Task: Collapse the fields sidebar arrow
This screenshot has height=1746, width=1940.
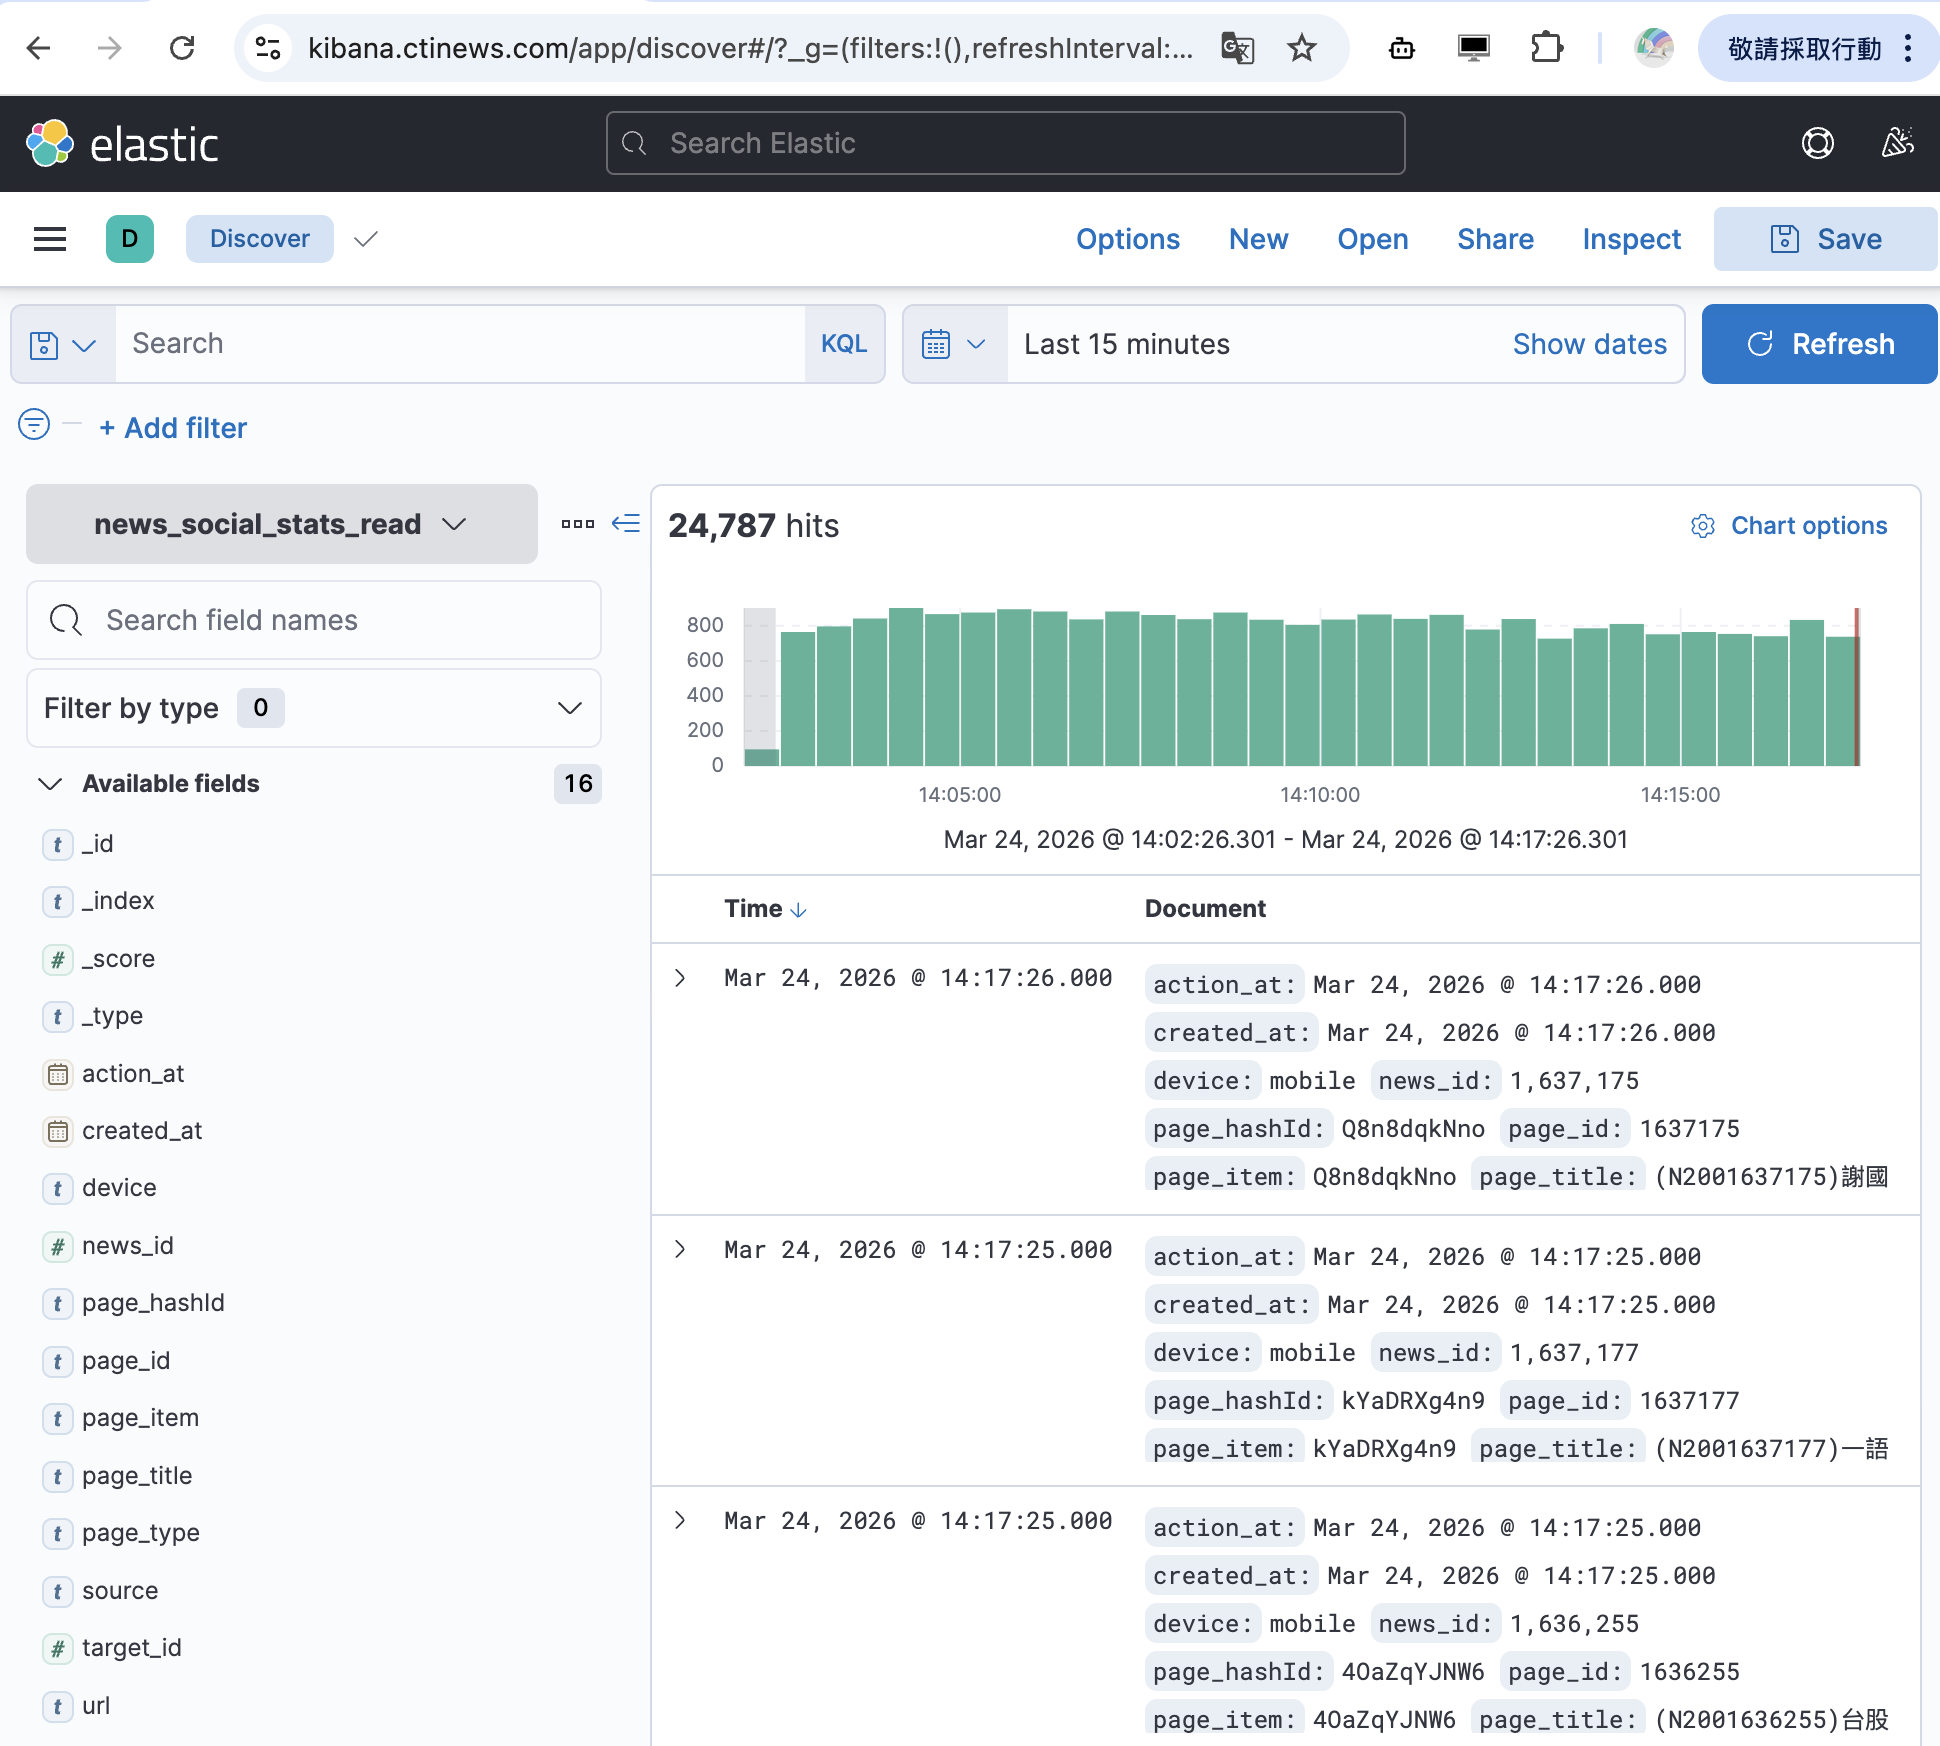Action: click(626, 523)
